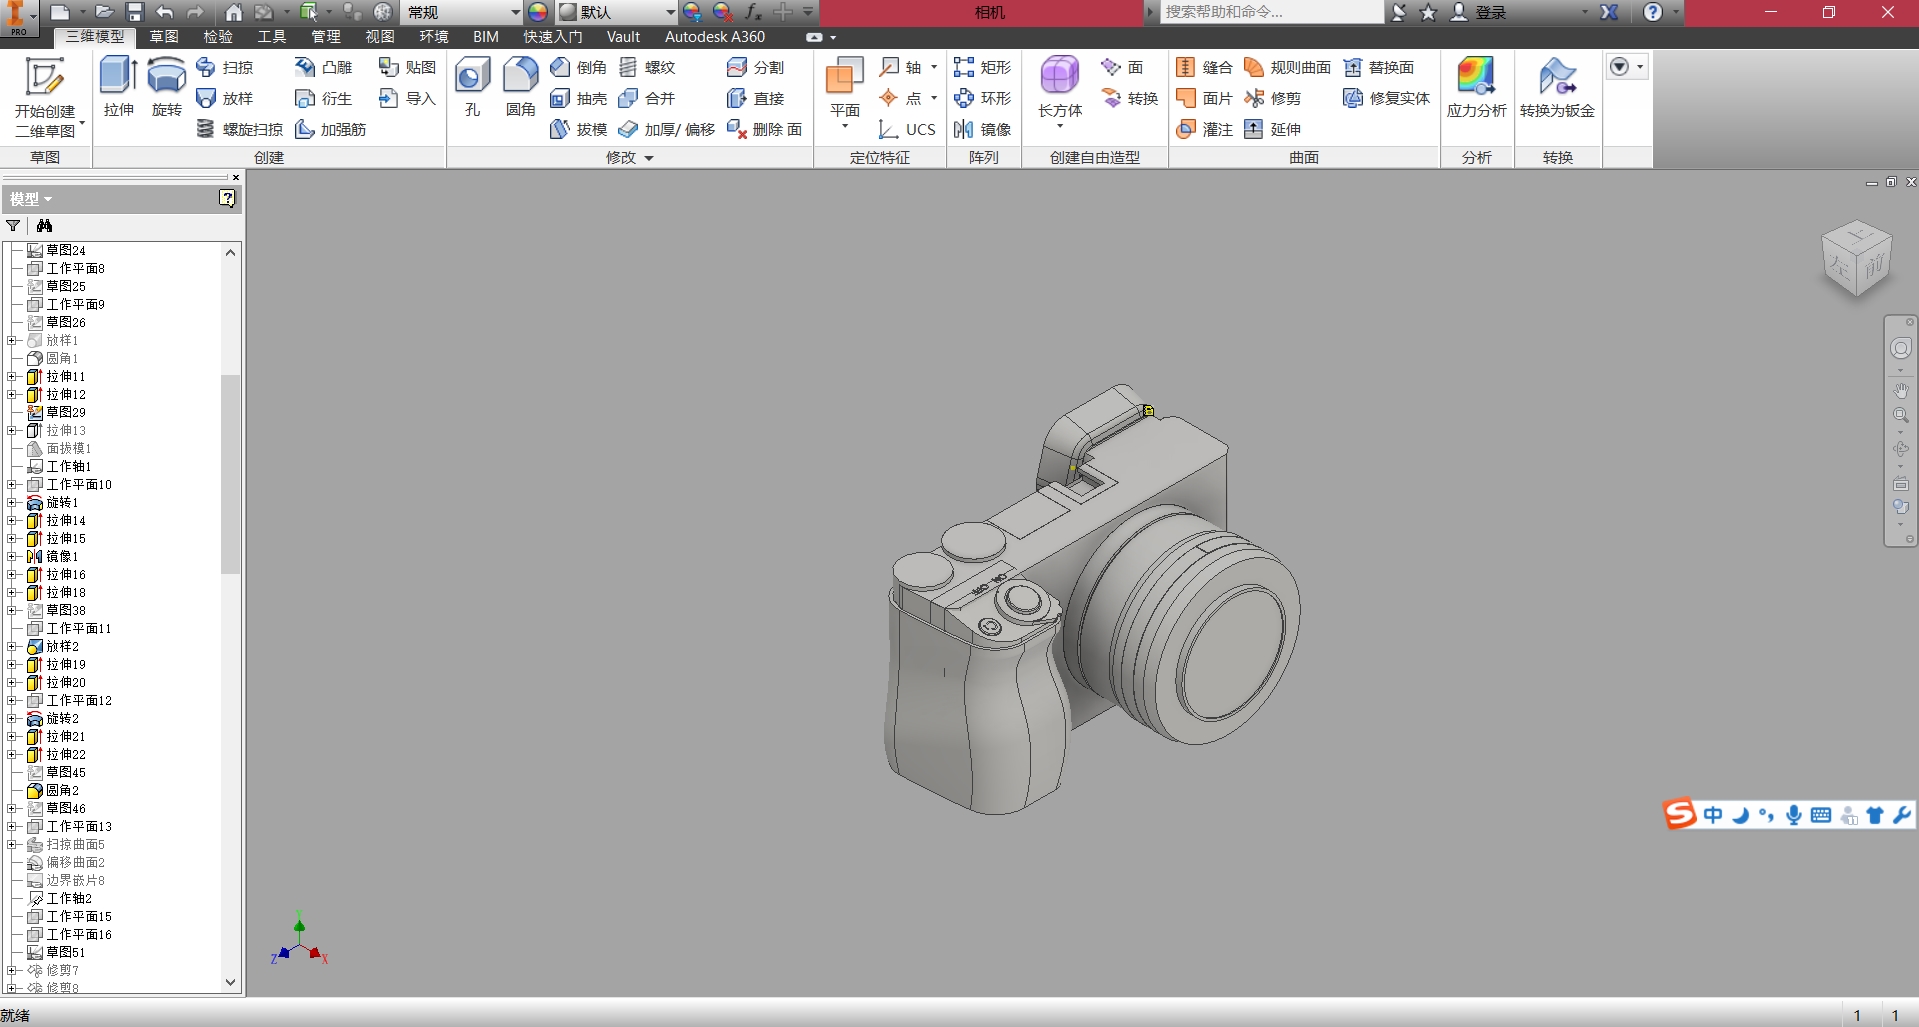Select the Rib (加强筋) tool
Screen dimensions: 1919x1027
click(x=331, y=129)
